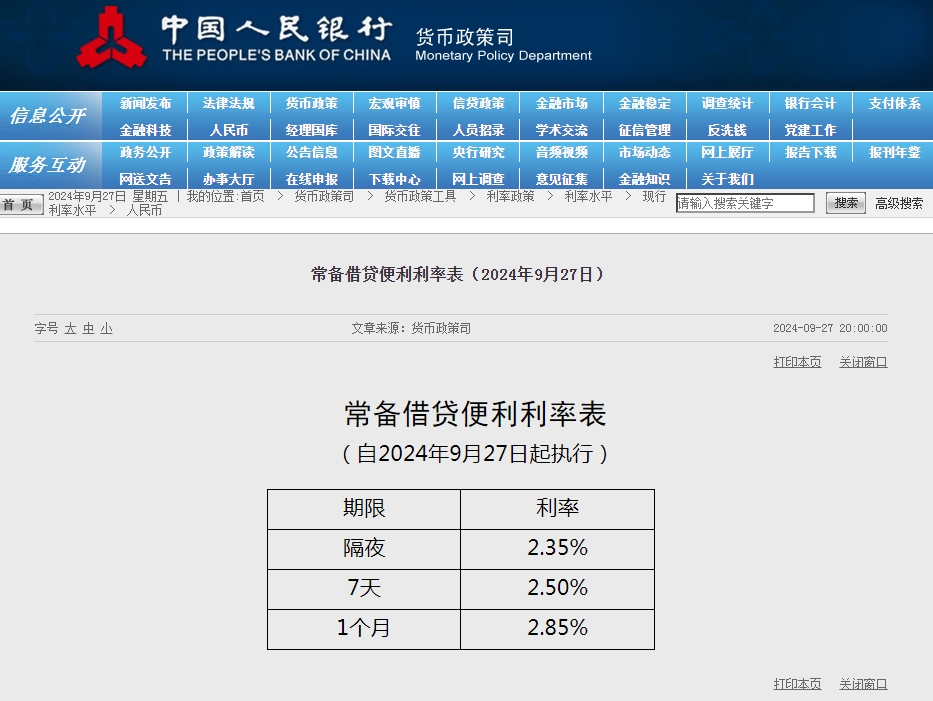
Task: Open the 网上调查 menu item
Action: point(478,179)
